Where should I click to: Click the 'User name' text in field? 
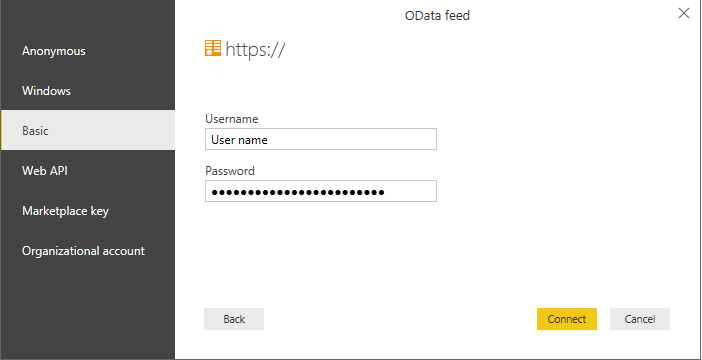(x=239, y=140)
